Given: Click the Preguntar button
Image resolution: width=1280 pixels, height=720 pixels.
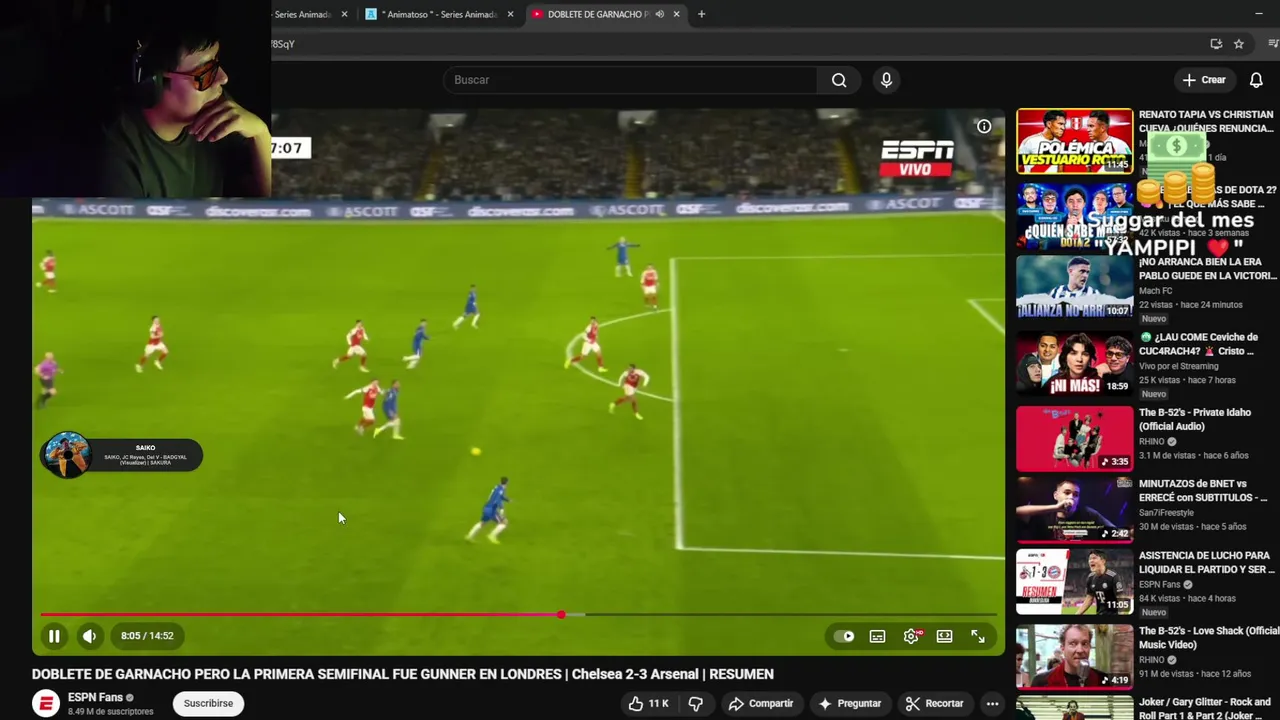Looking at the screenshot, I should point(850,704).
